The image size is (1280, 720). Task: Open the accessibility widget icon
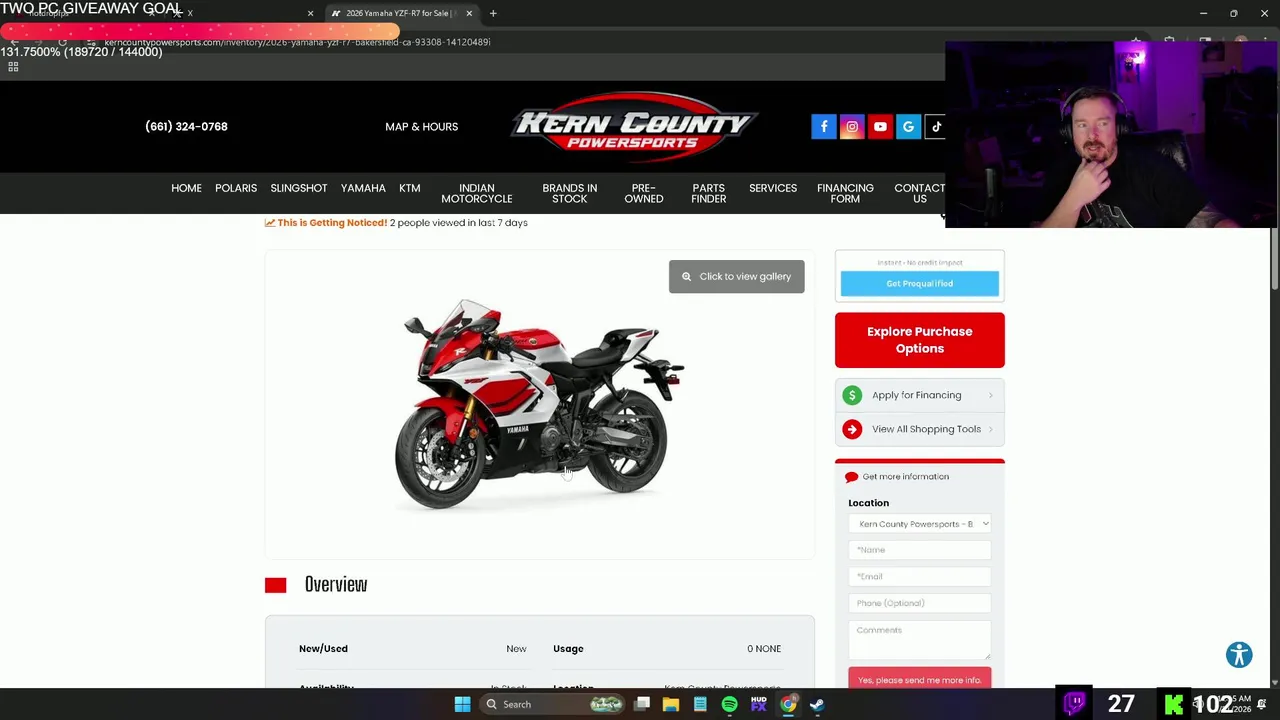1239,655
